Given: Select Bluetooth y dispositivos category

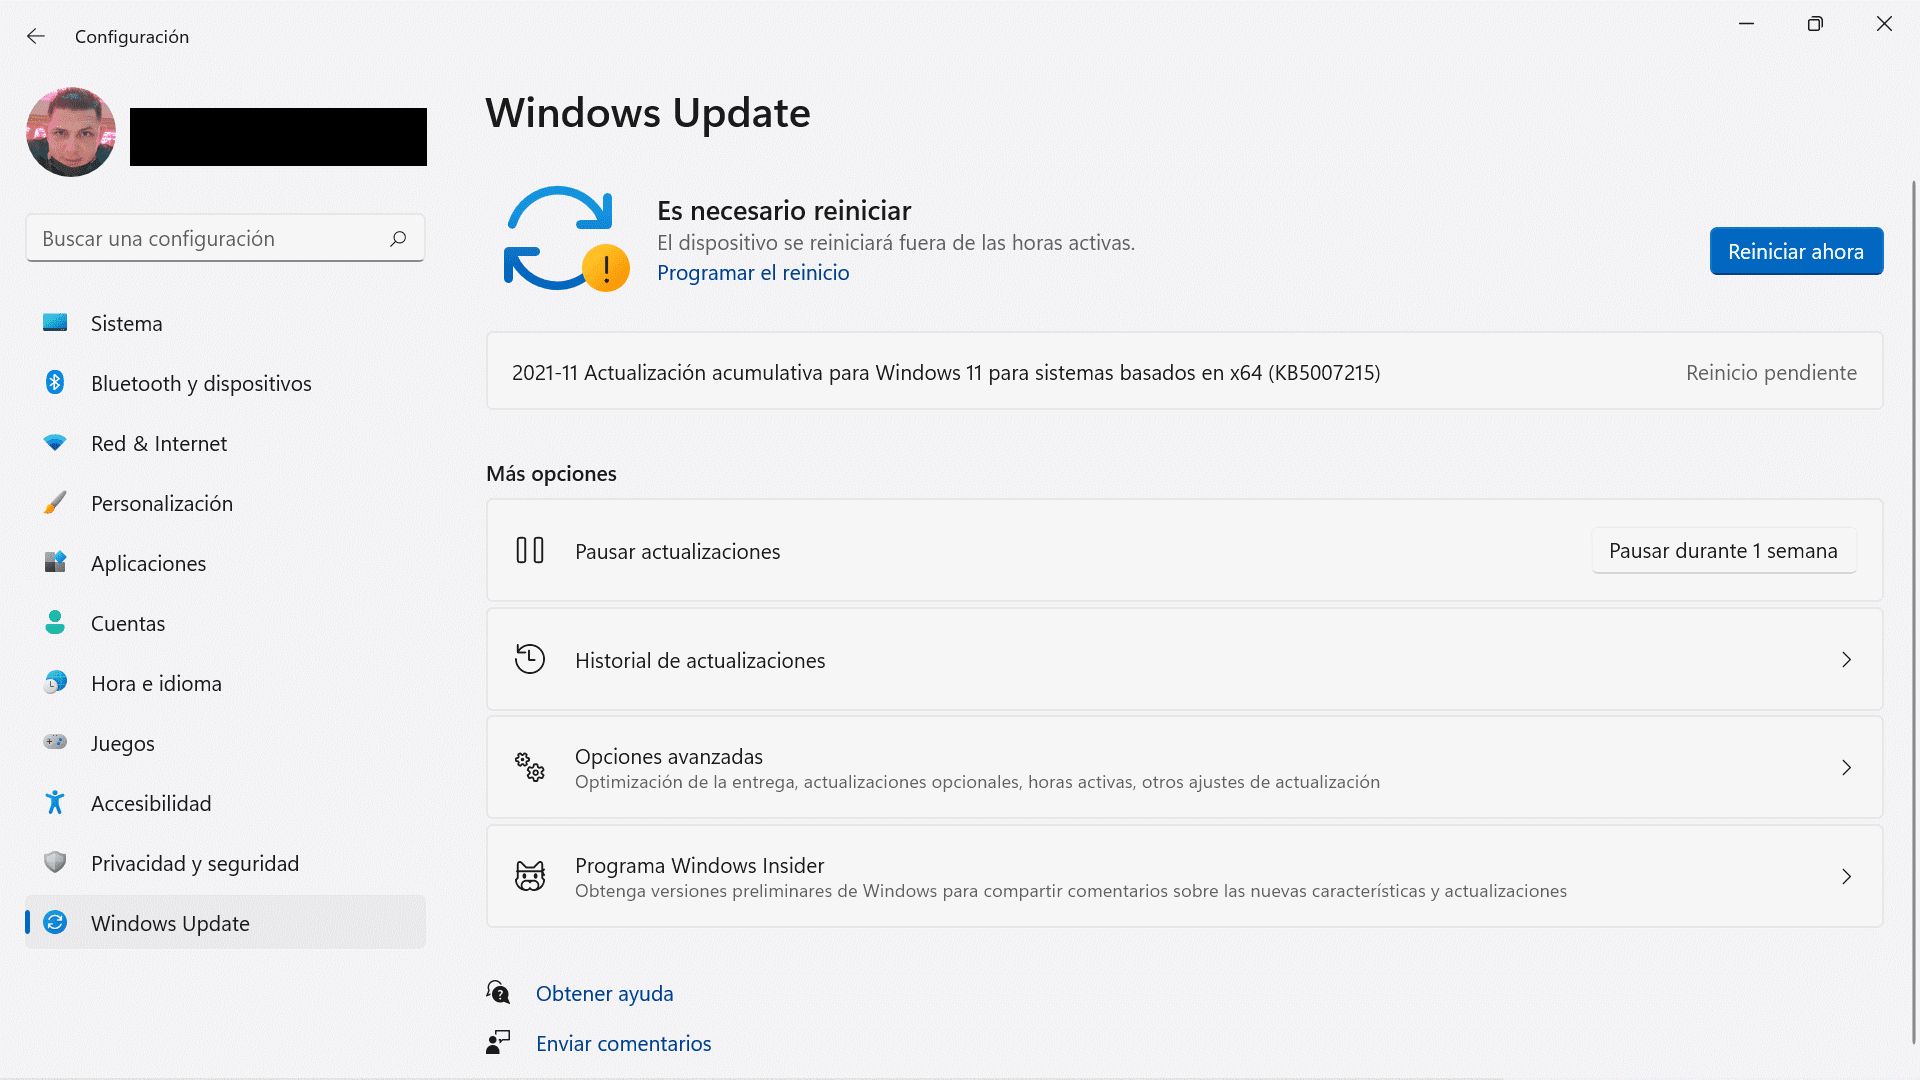Looking at the screenshot, I should coord(225,383).
